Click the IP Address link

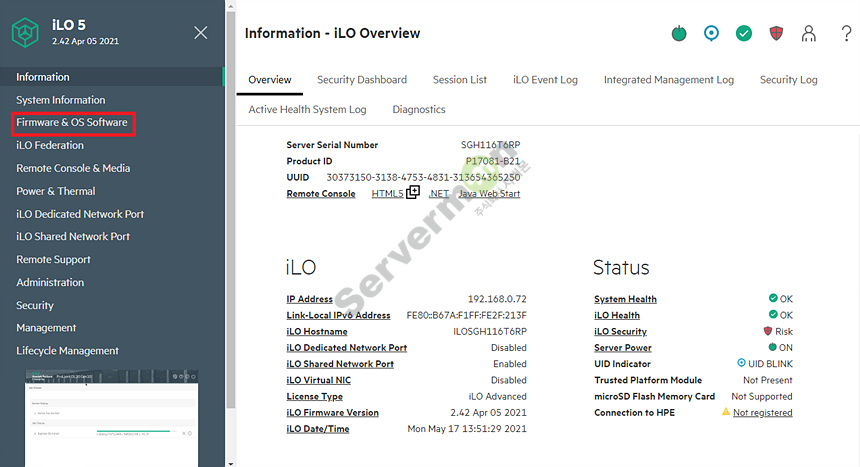309,299
